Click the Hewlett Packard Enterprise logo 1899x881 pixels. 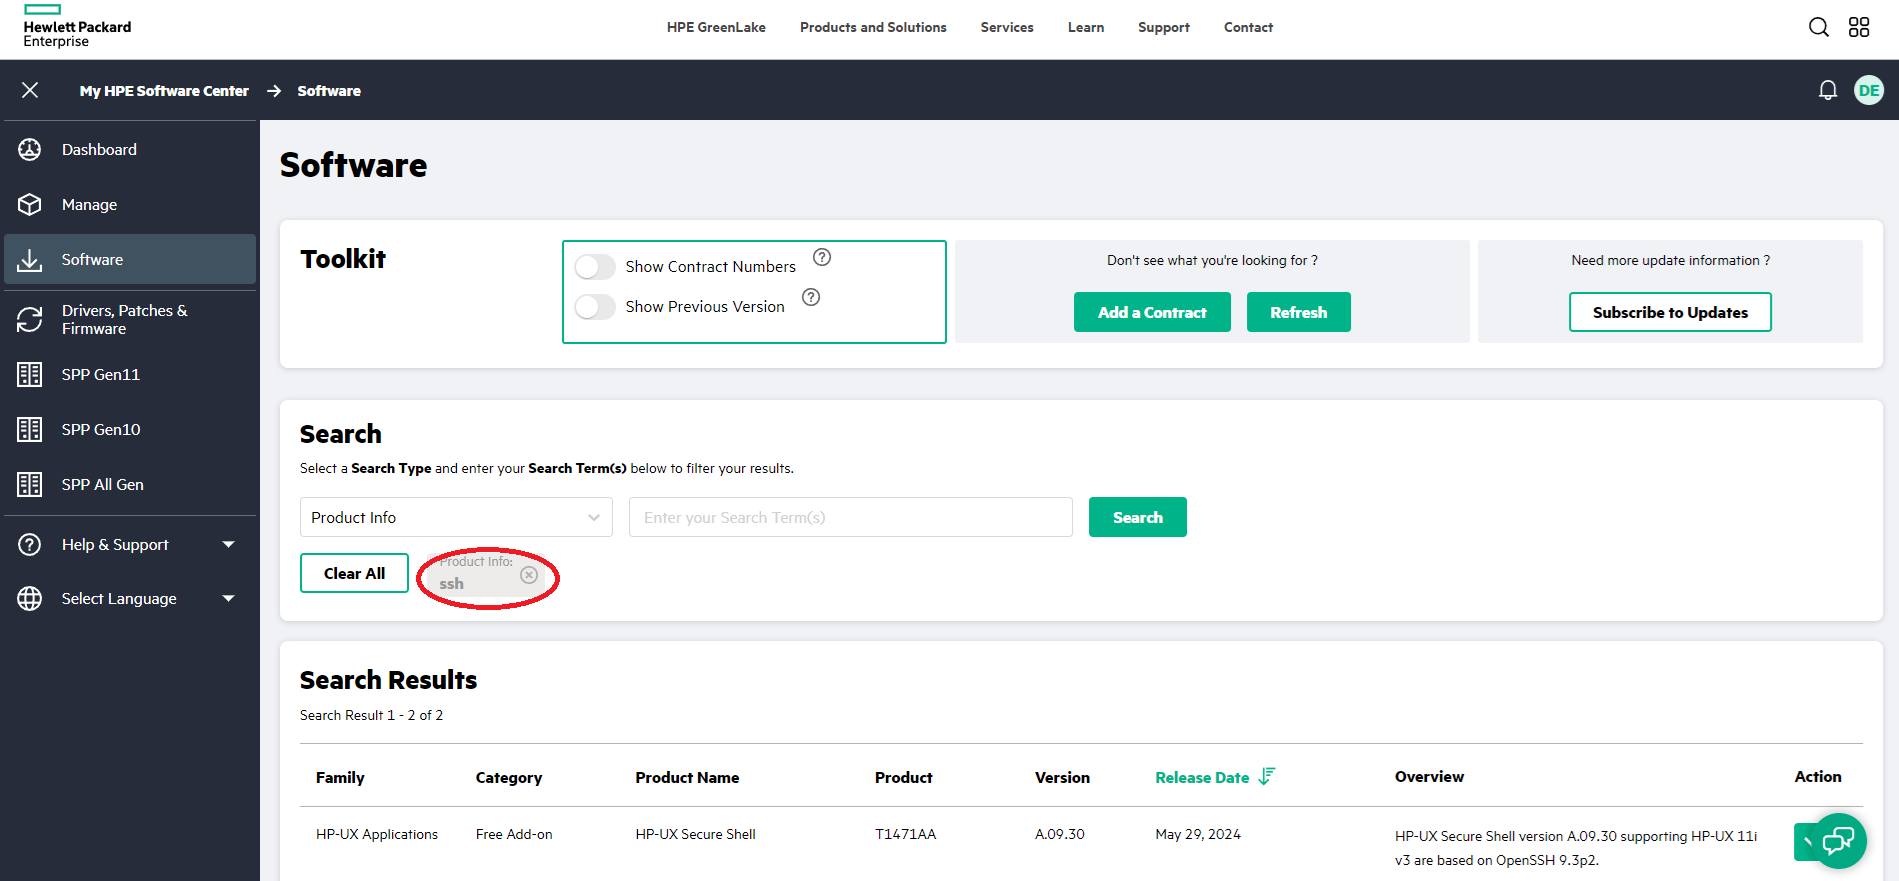click(77, 27)
